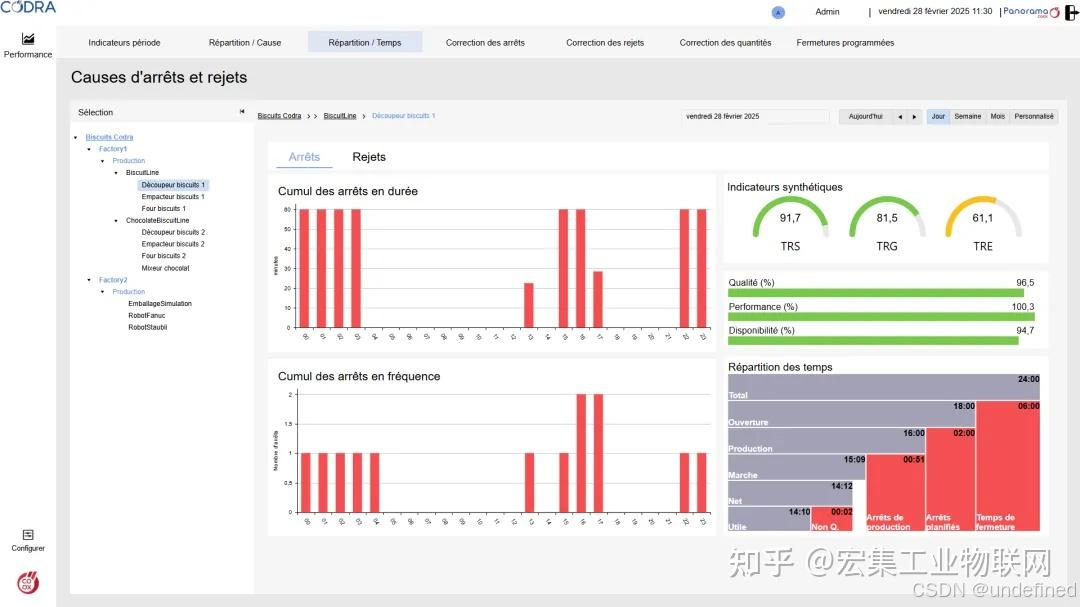Select the Jour period toggle
The width and height of the screenshot is (1080, 607).
pos(938,116)
